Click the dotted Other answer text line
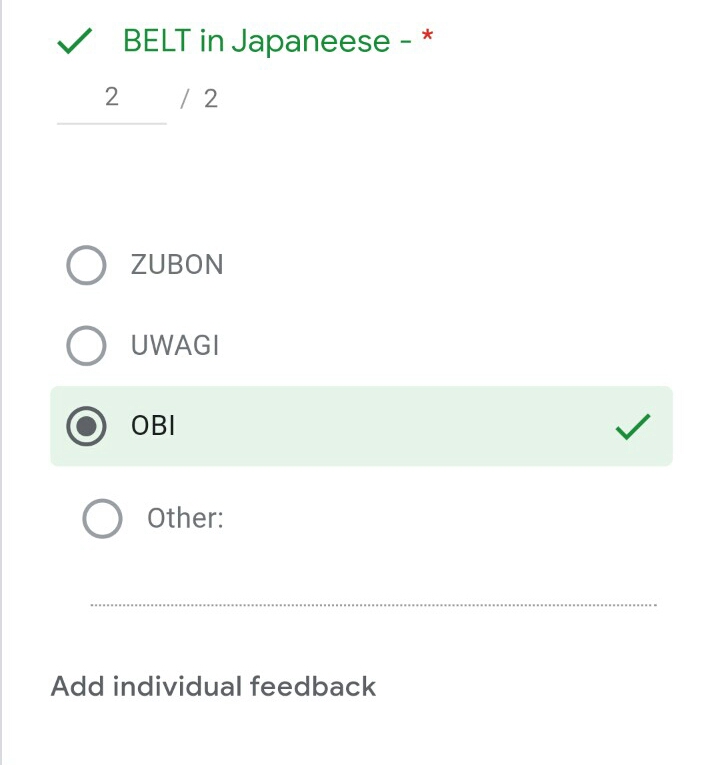Screen dimensions: 720x765 coord(373,604)
